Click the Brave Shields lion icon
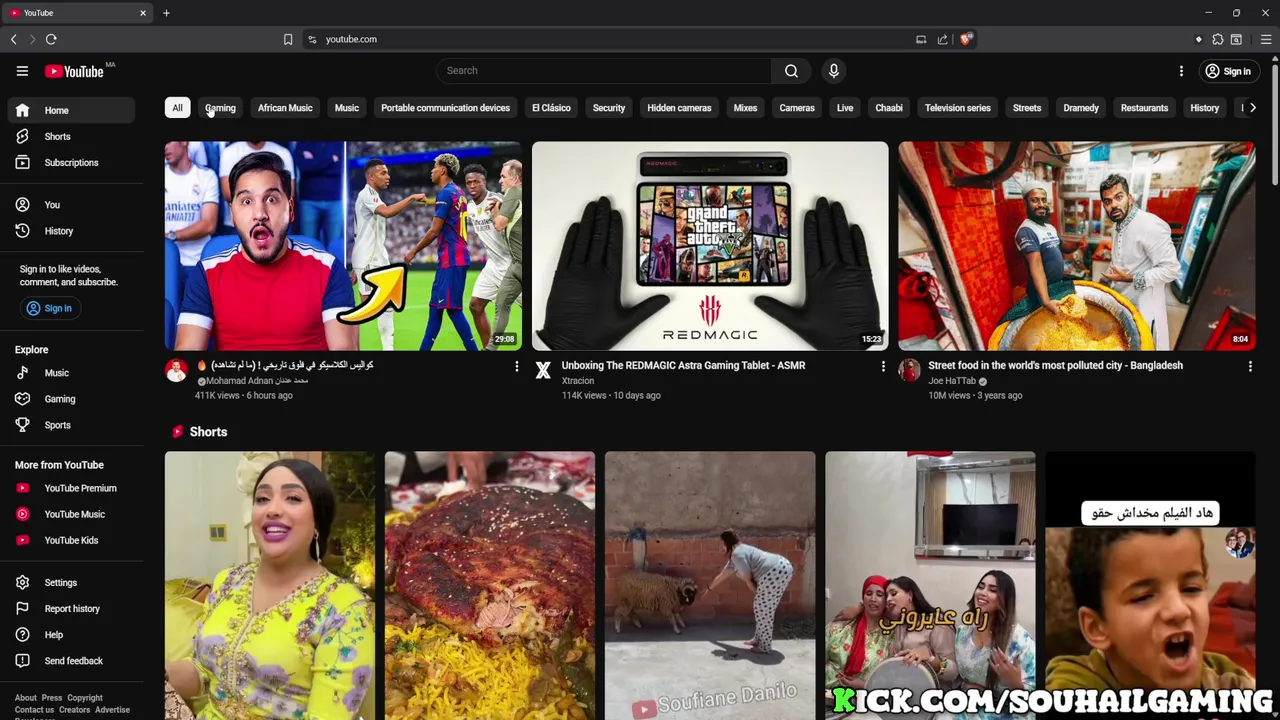 pos(966,39)
